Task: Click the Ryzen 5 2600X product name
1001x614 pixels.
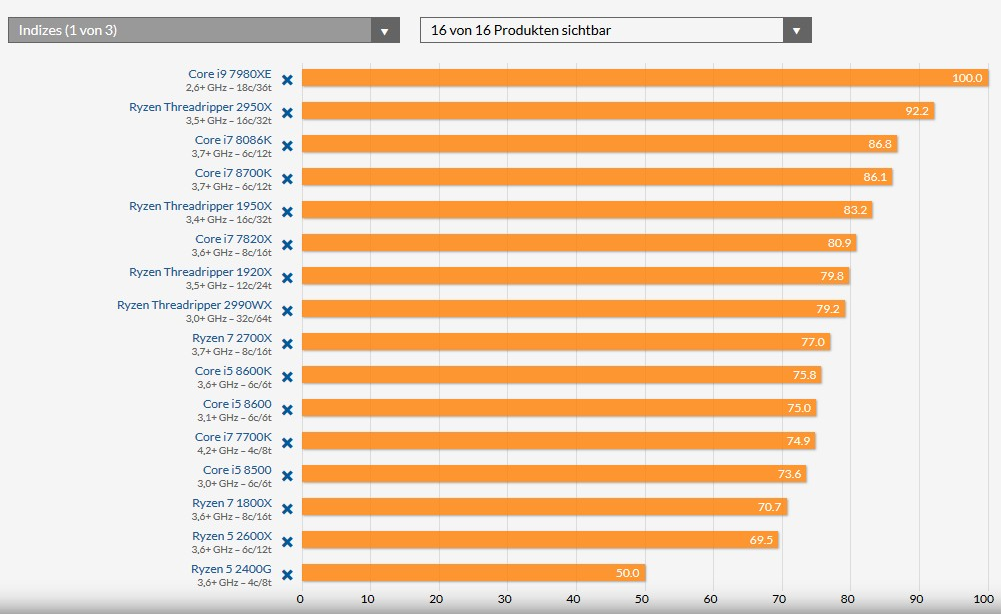Action: click(231, 535)
